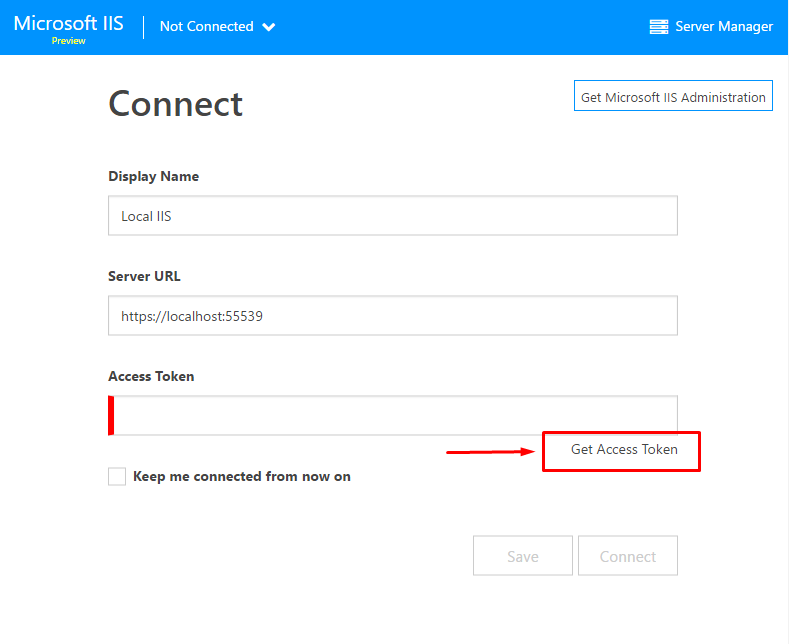Click the Keep me connected label text

[x=242, y=476]
